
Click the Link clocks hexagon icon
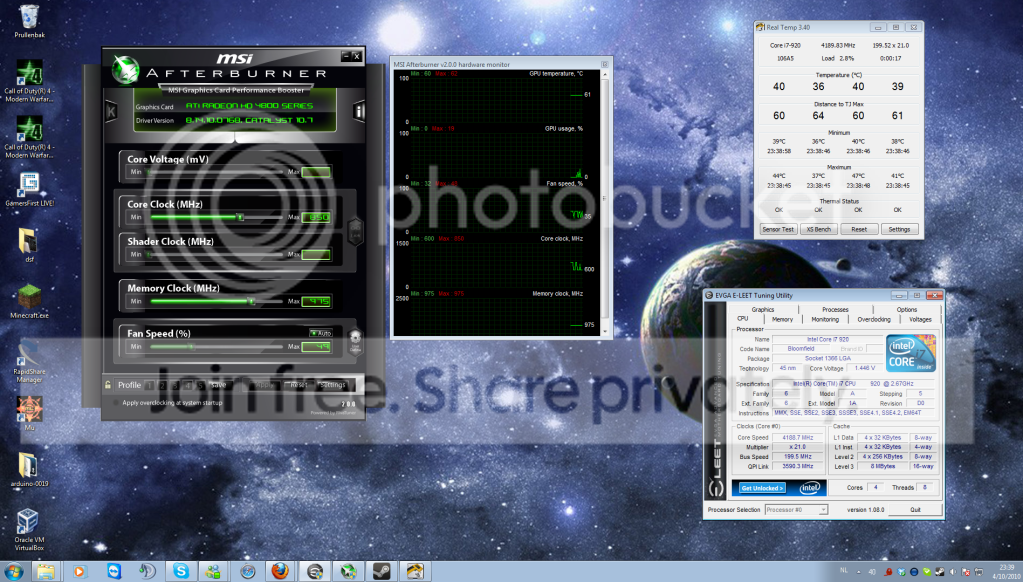coord(356,230)
